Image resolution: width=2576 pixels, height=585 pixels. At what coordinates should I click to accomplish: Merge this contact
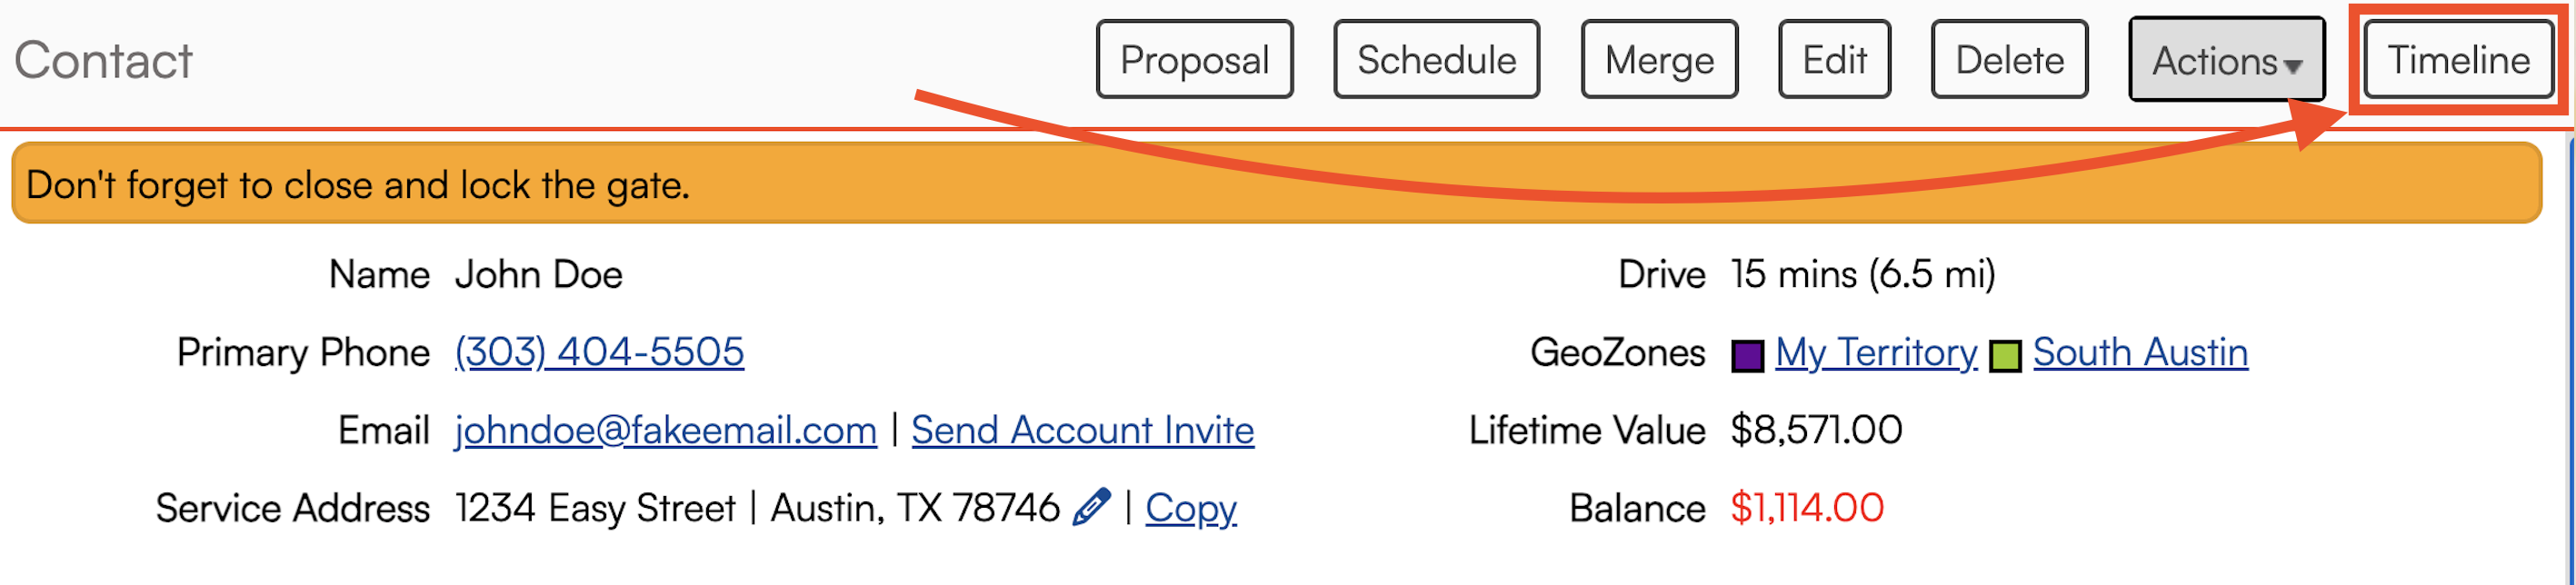[x=1659, y=60]
